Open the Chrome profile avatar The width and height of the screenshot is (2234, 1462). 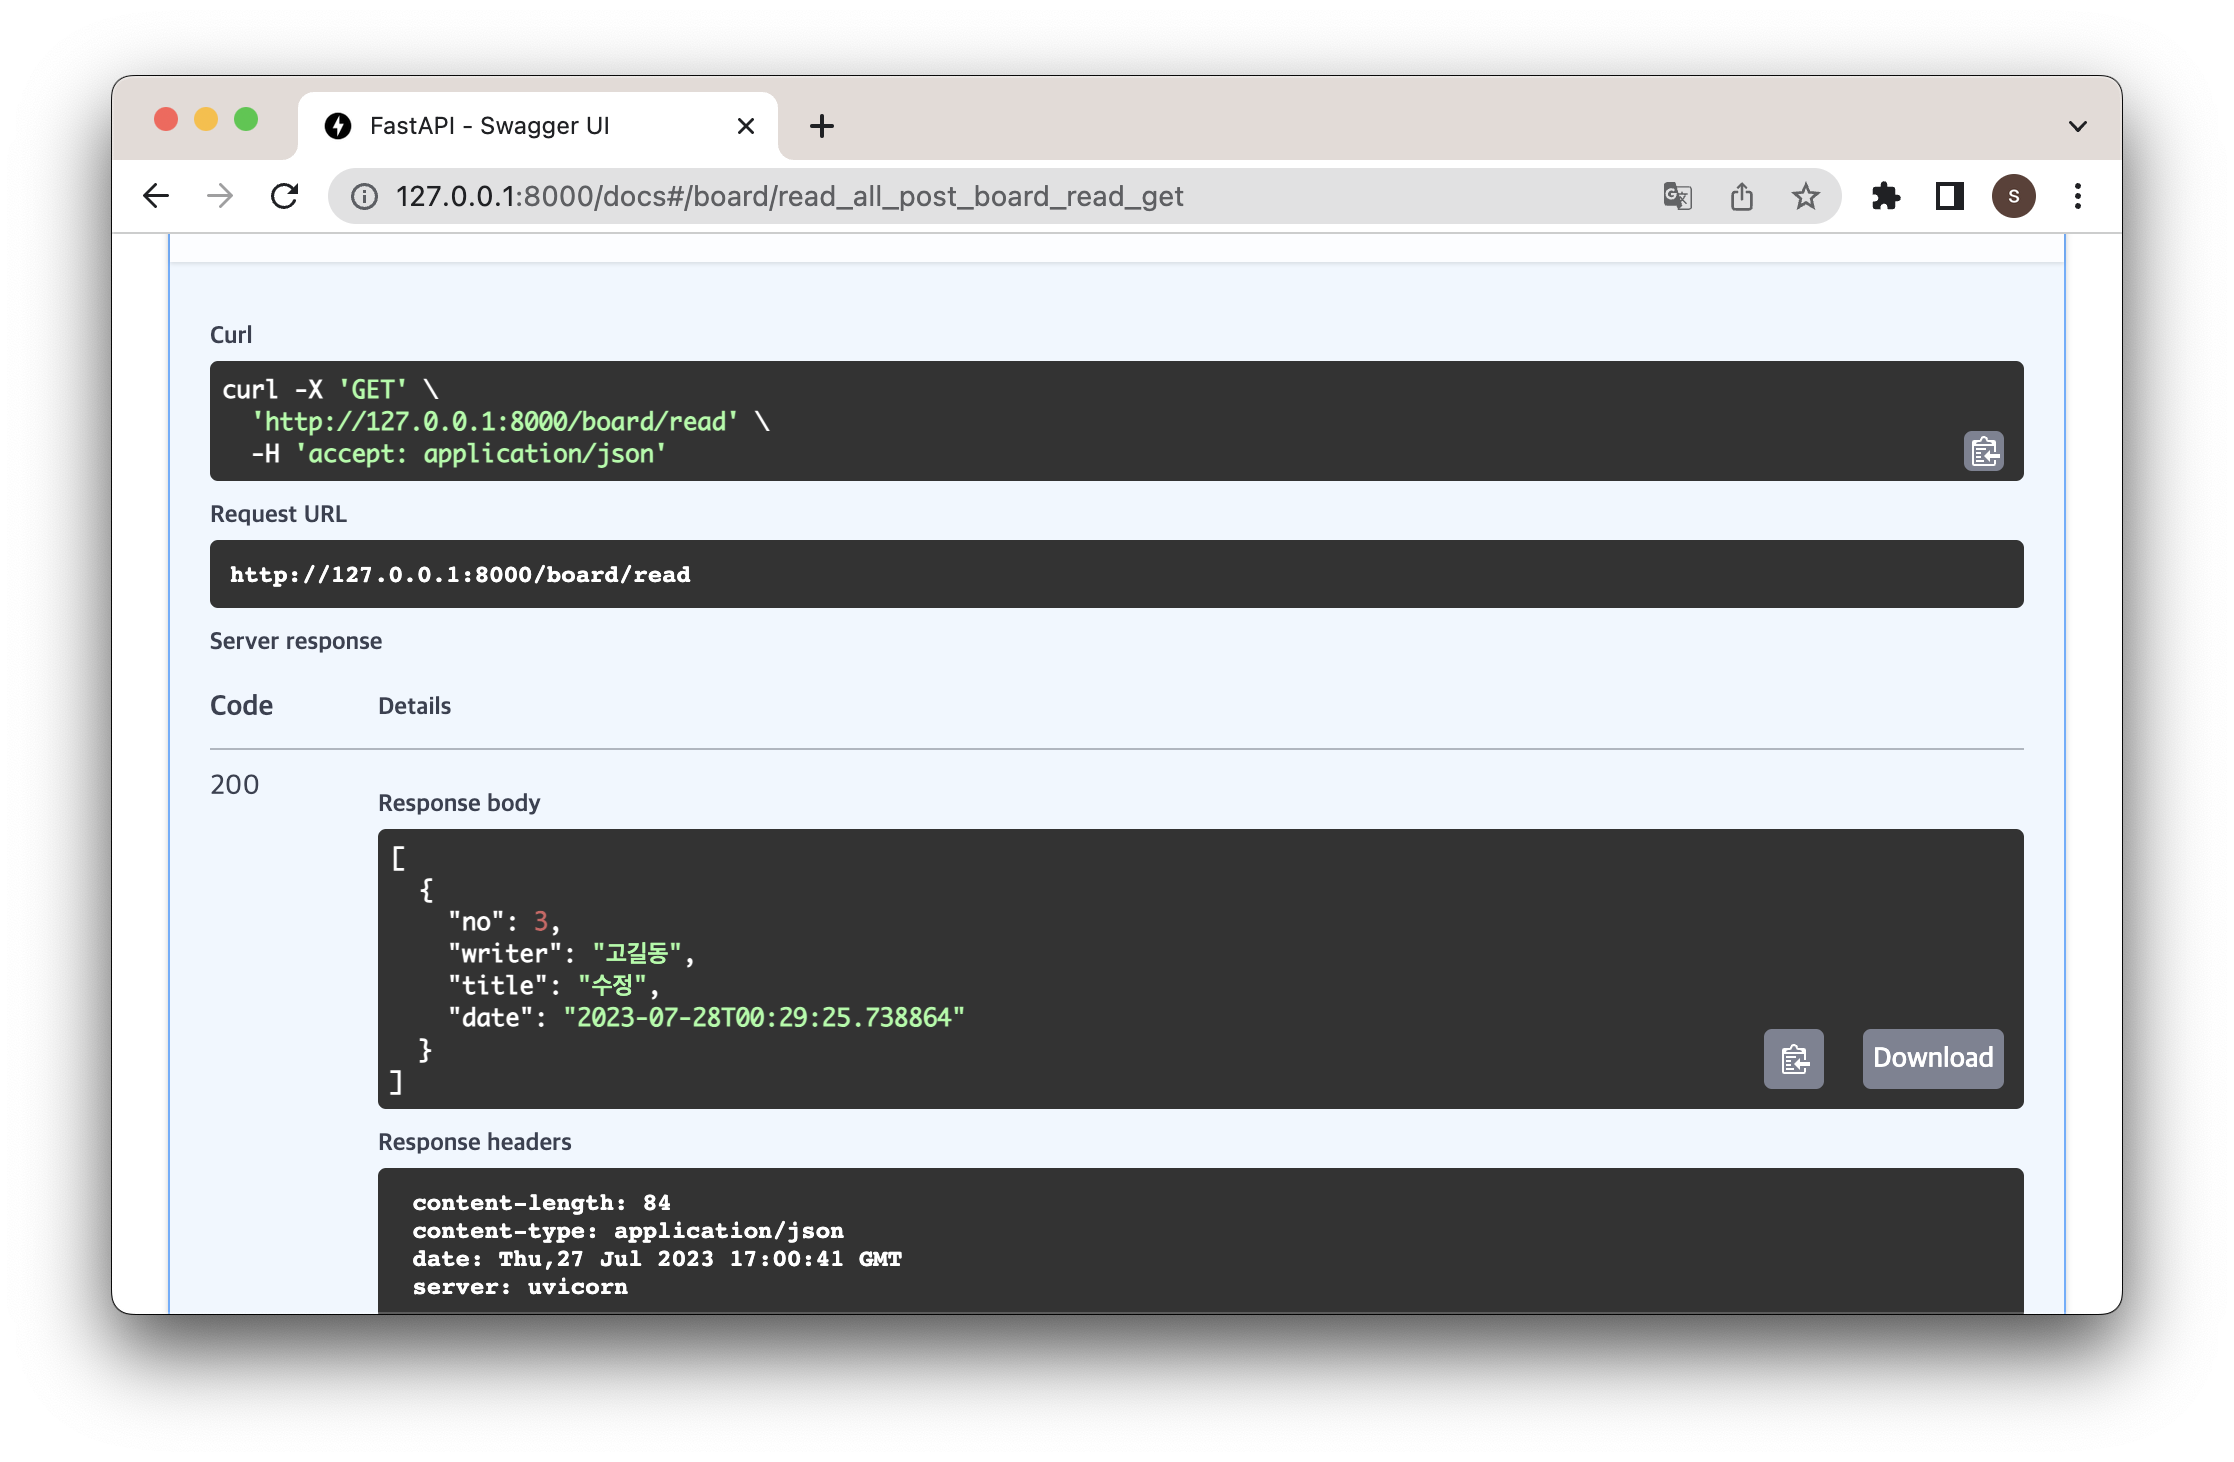click(2013, 196)
